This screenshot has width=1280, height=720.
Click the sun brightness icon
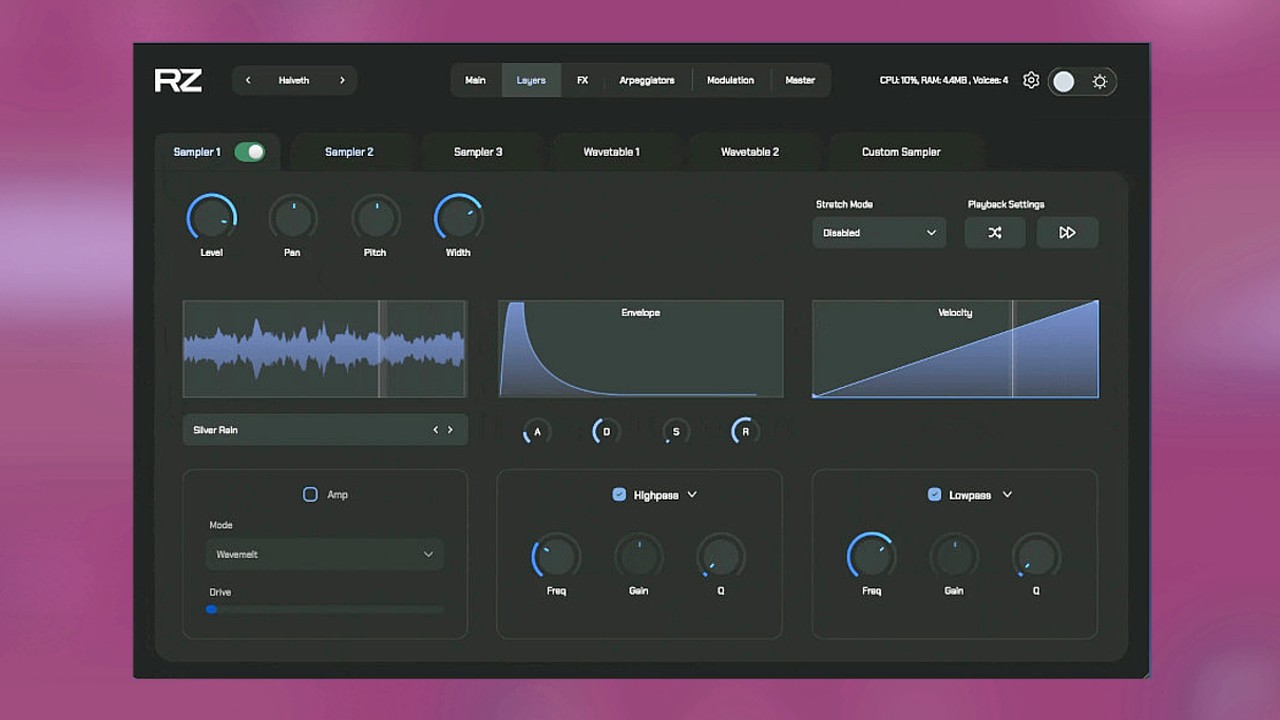pos(1100,81)
